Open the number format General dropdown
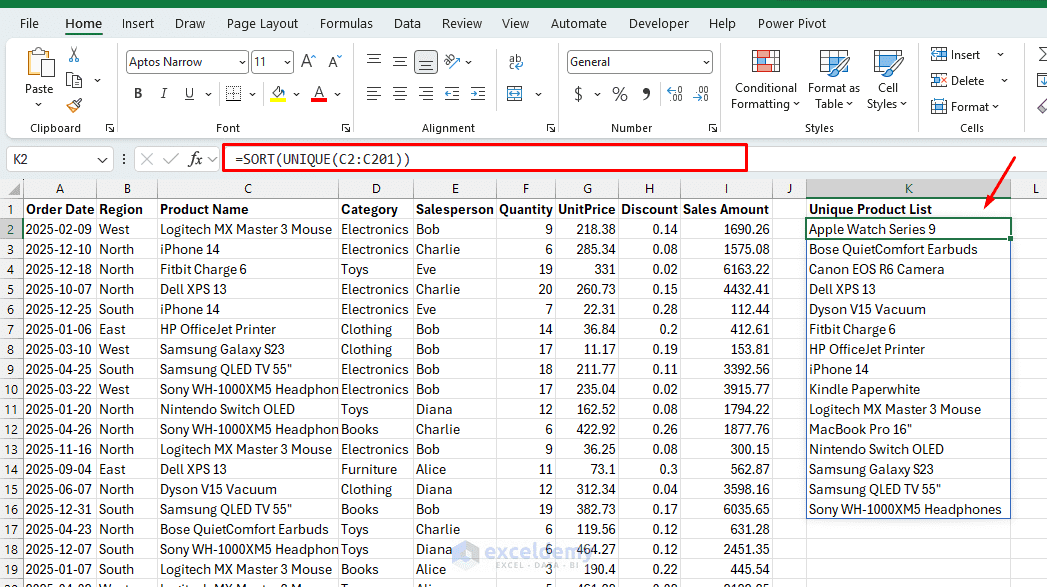The image size is (1047, 587). click(x=706, y=62)
